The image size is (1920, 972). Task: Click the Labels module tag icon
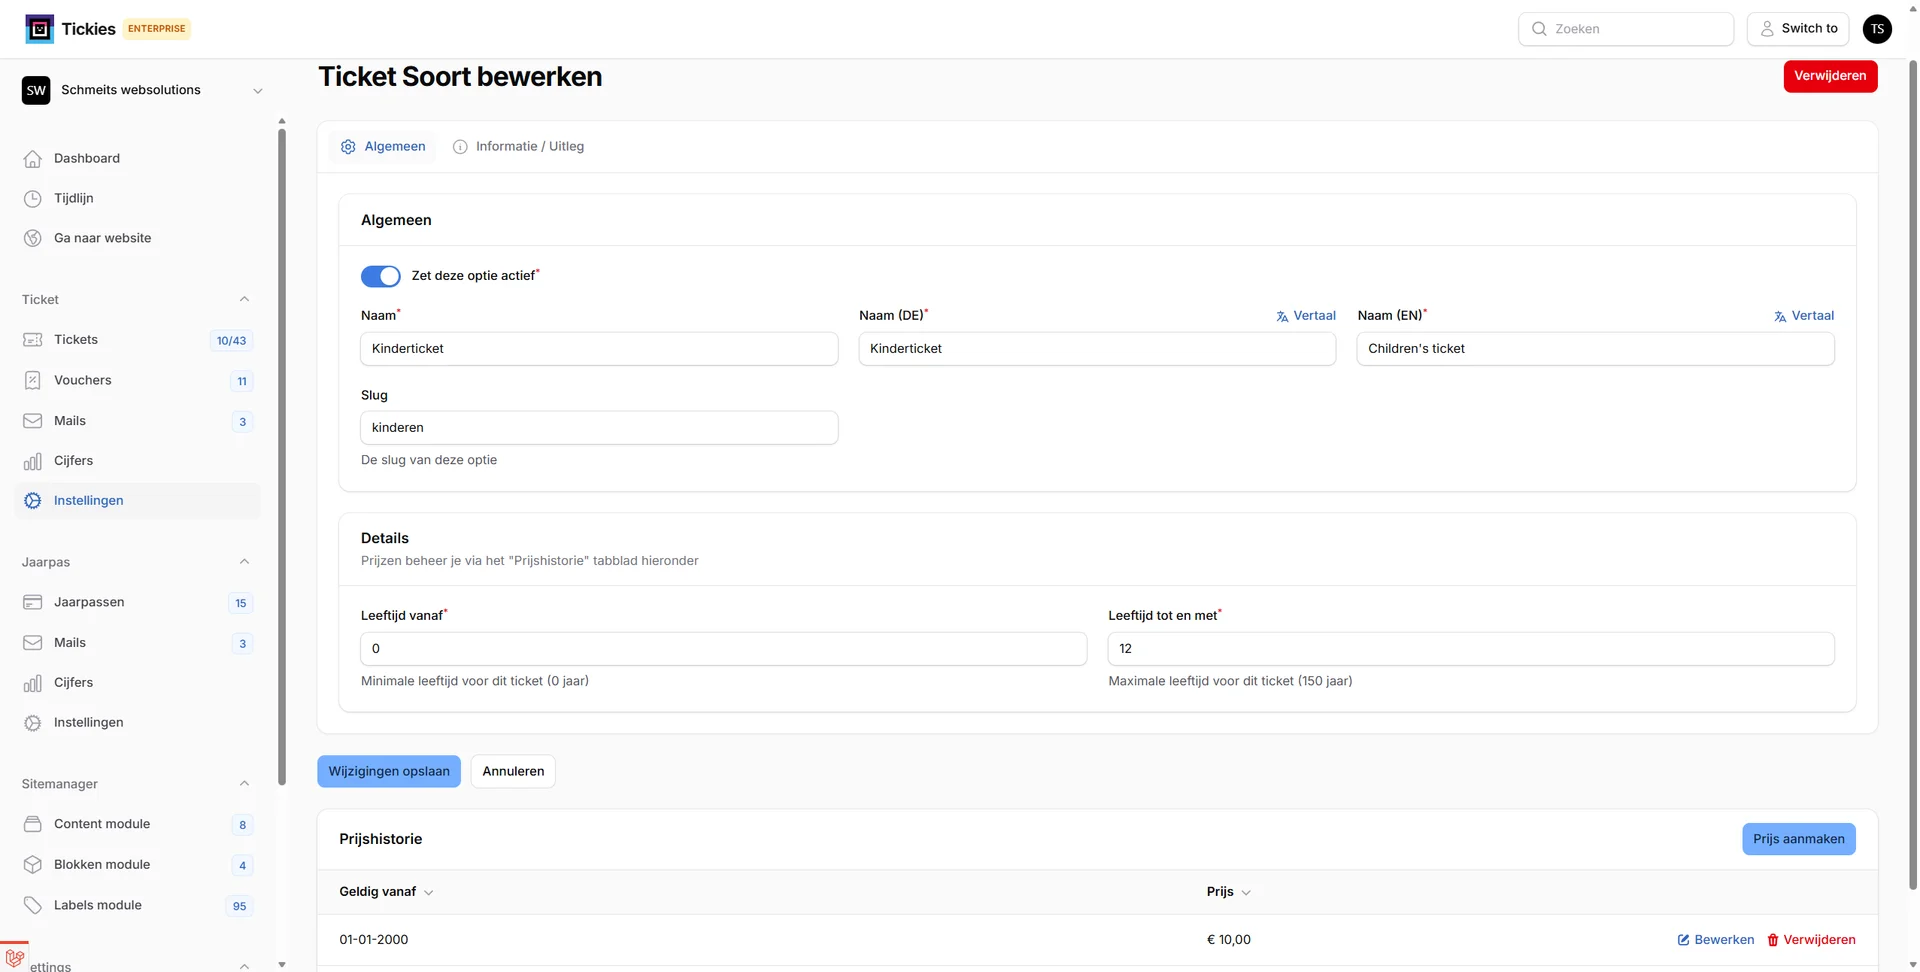(33, 906)
